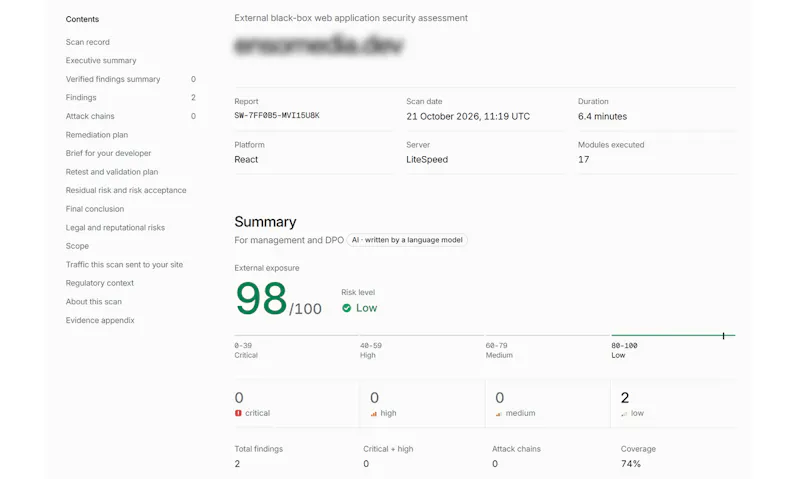Image resolution: width=800 pixels, height=479 pixels.
Task: Open Evidence appendix link
Action: 99,320
